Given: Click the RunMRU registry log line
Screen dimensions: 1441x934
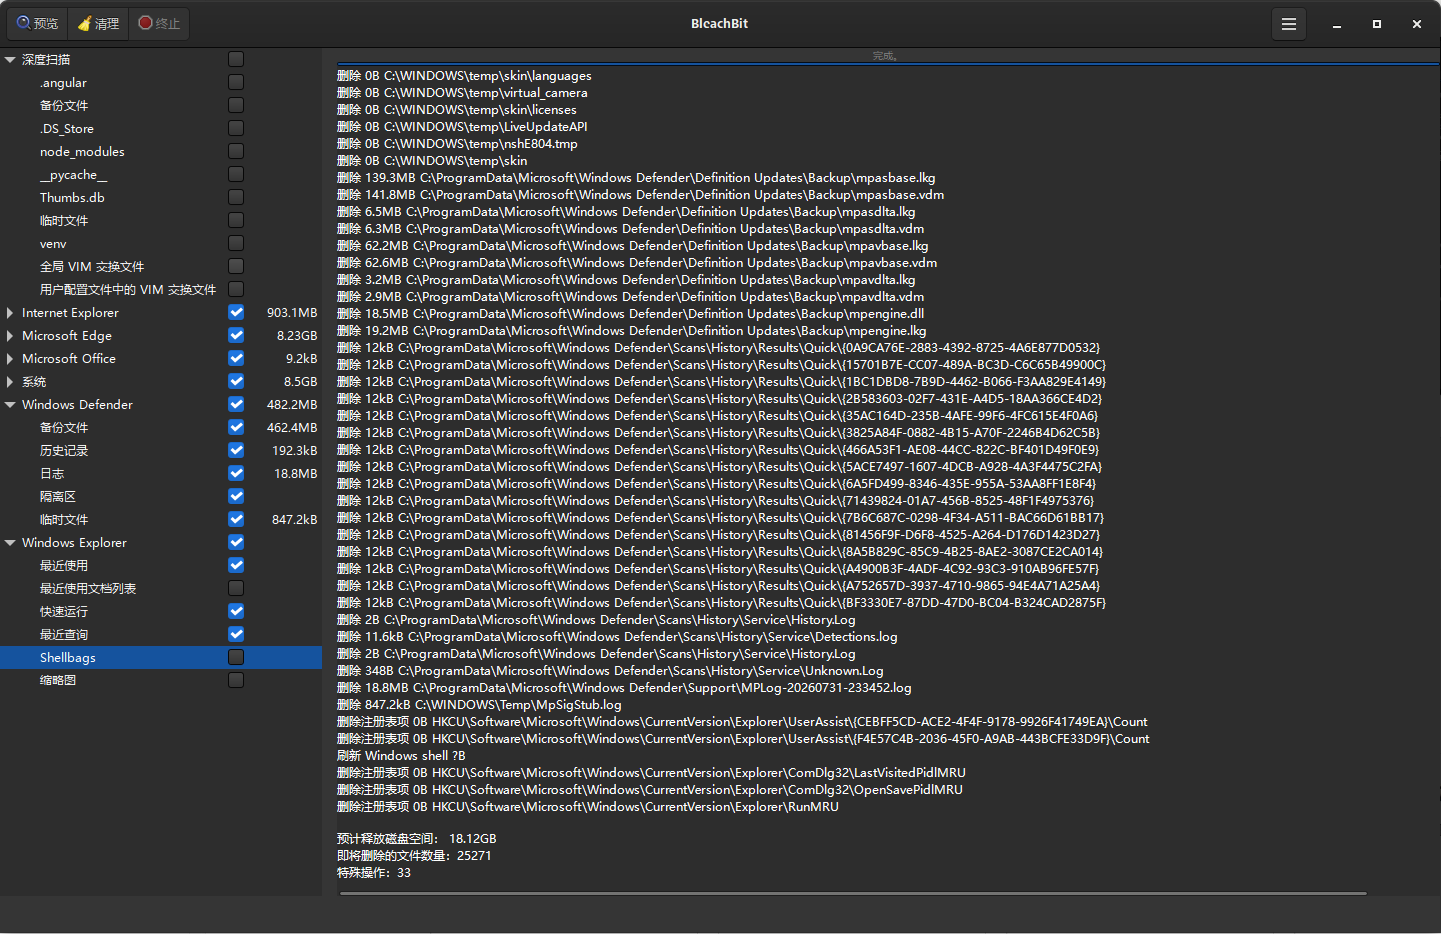Looking at the screenshot, I should pyautogui.click(x=588, y=807).
